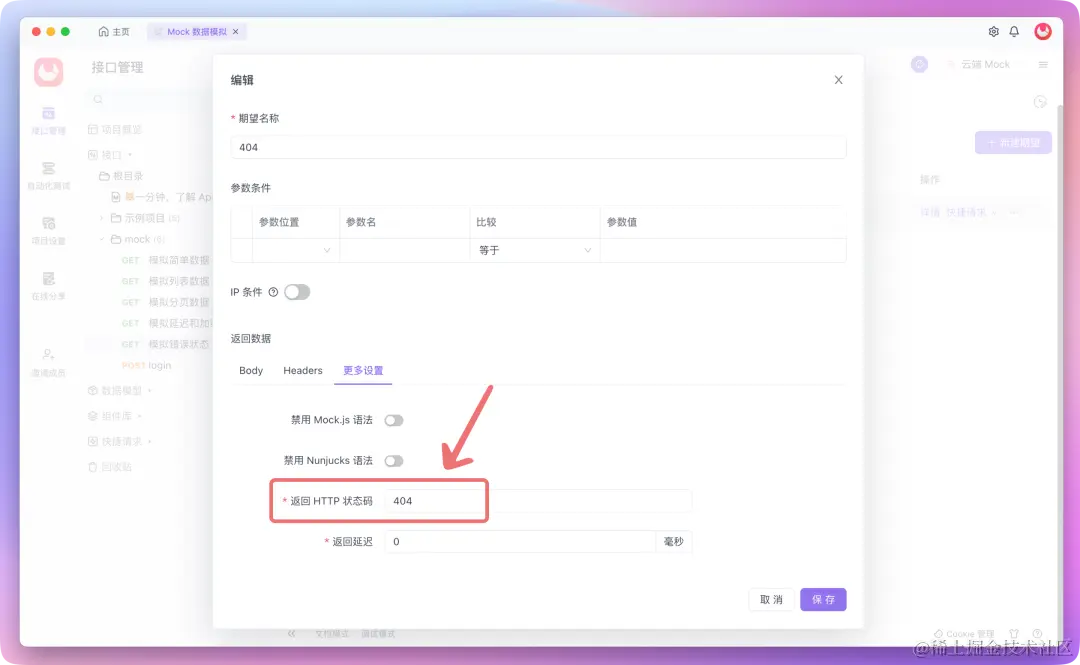The height and width of the screenshot is (665, 1080).
Task: Click the help icon in bottom status bar
Action: [1037, 633]
